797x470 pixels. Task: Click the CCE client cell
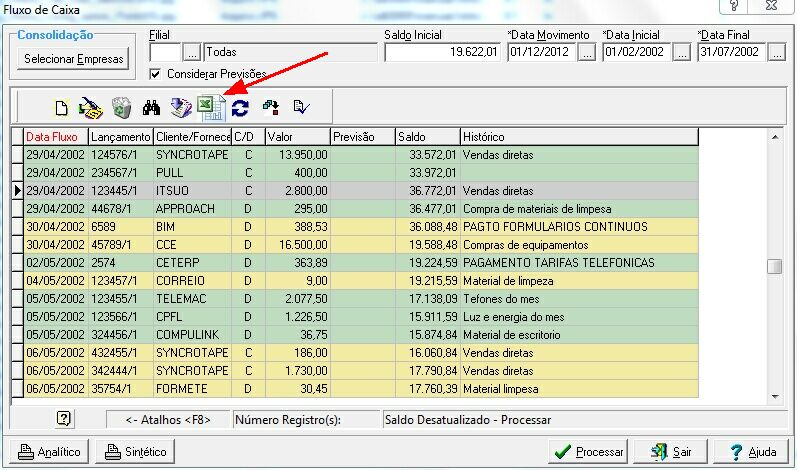point(193,245)
